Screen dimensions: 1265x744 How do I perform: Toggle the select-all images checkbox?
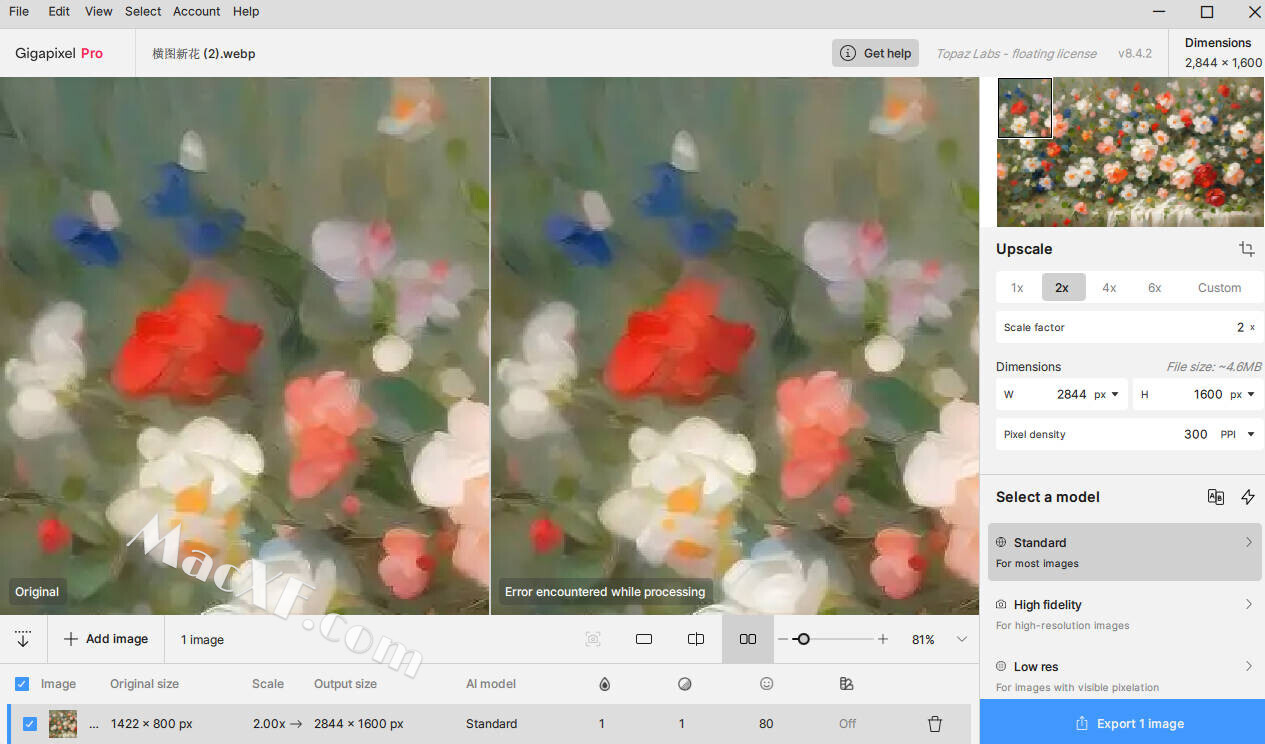(22, 684)
